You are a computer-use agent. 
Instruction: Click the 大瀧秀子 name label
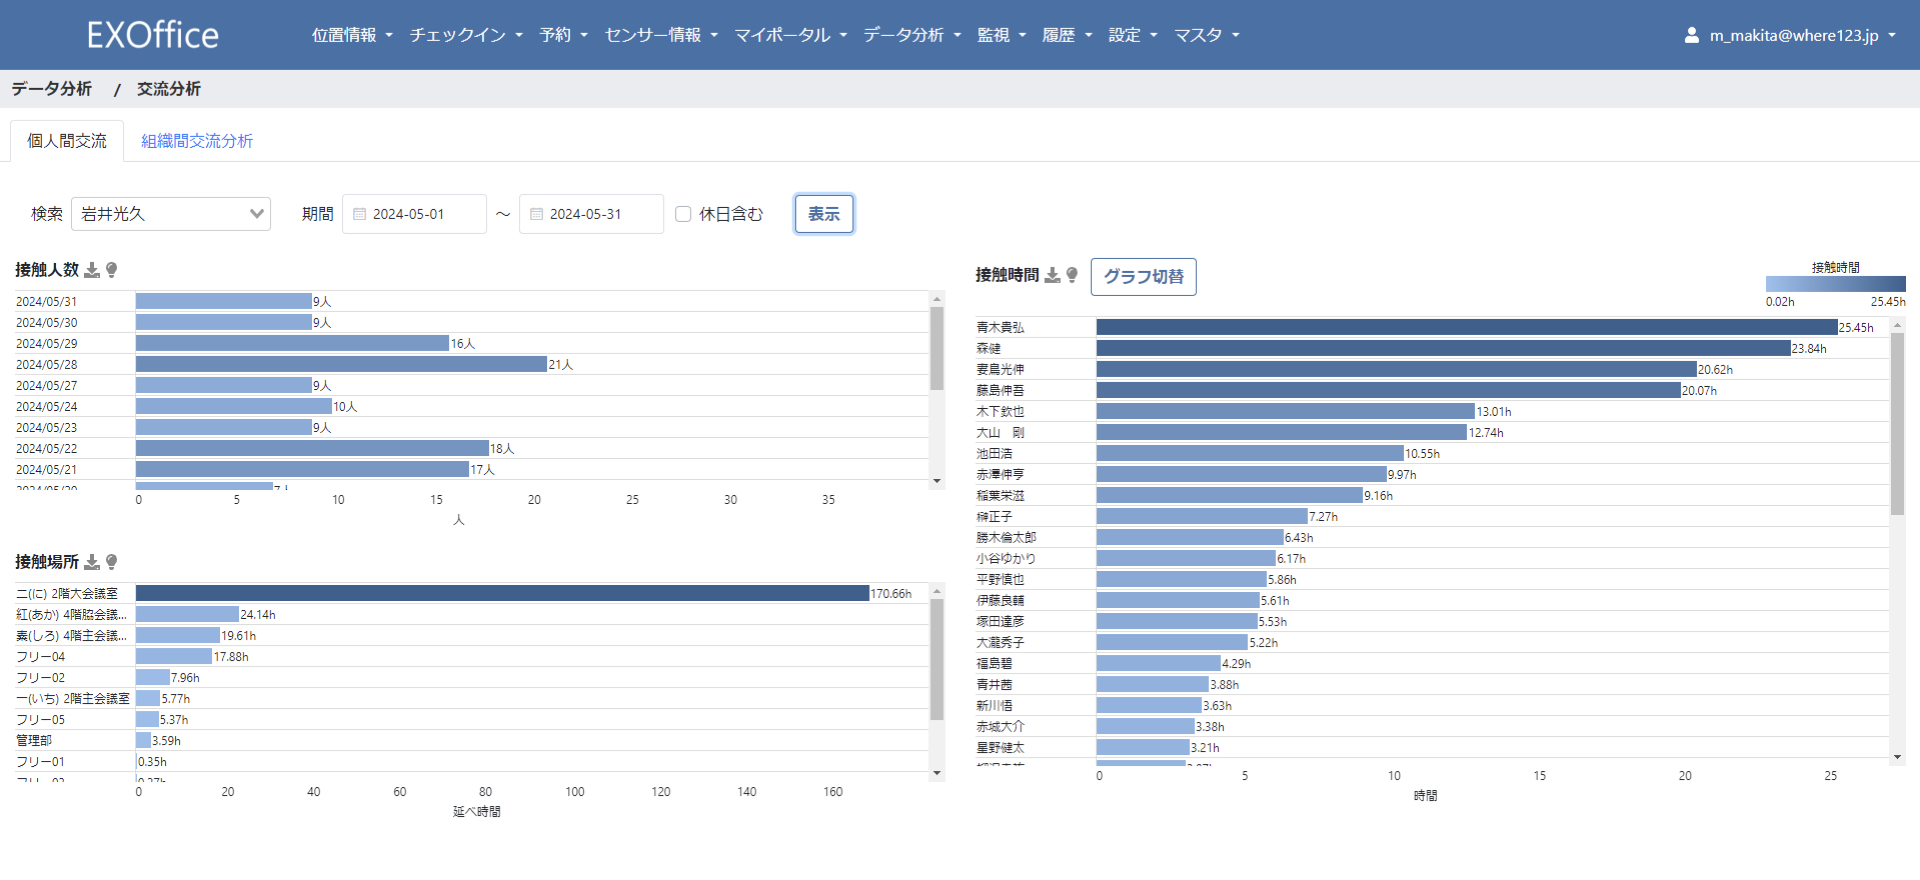[x=1000, y=642]
